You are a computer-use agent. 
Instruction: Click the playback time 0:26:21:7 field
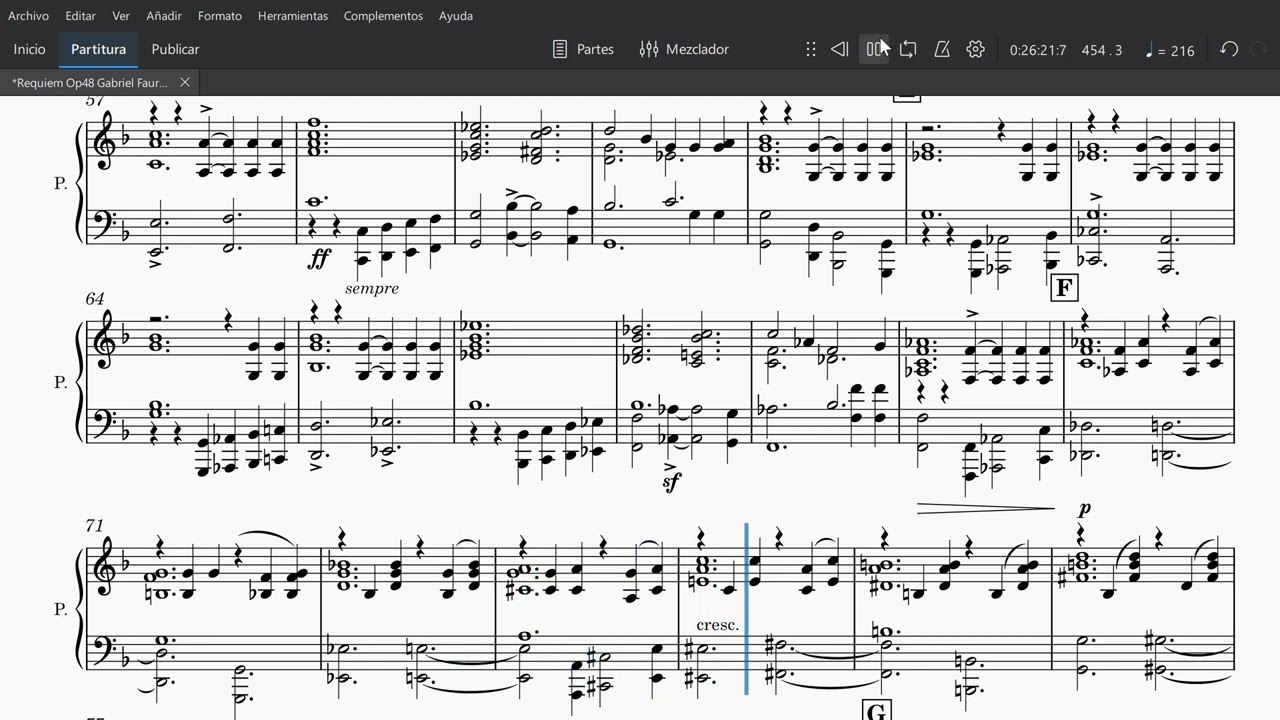tap(1038, 50)
